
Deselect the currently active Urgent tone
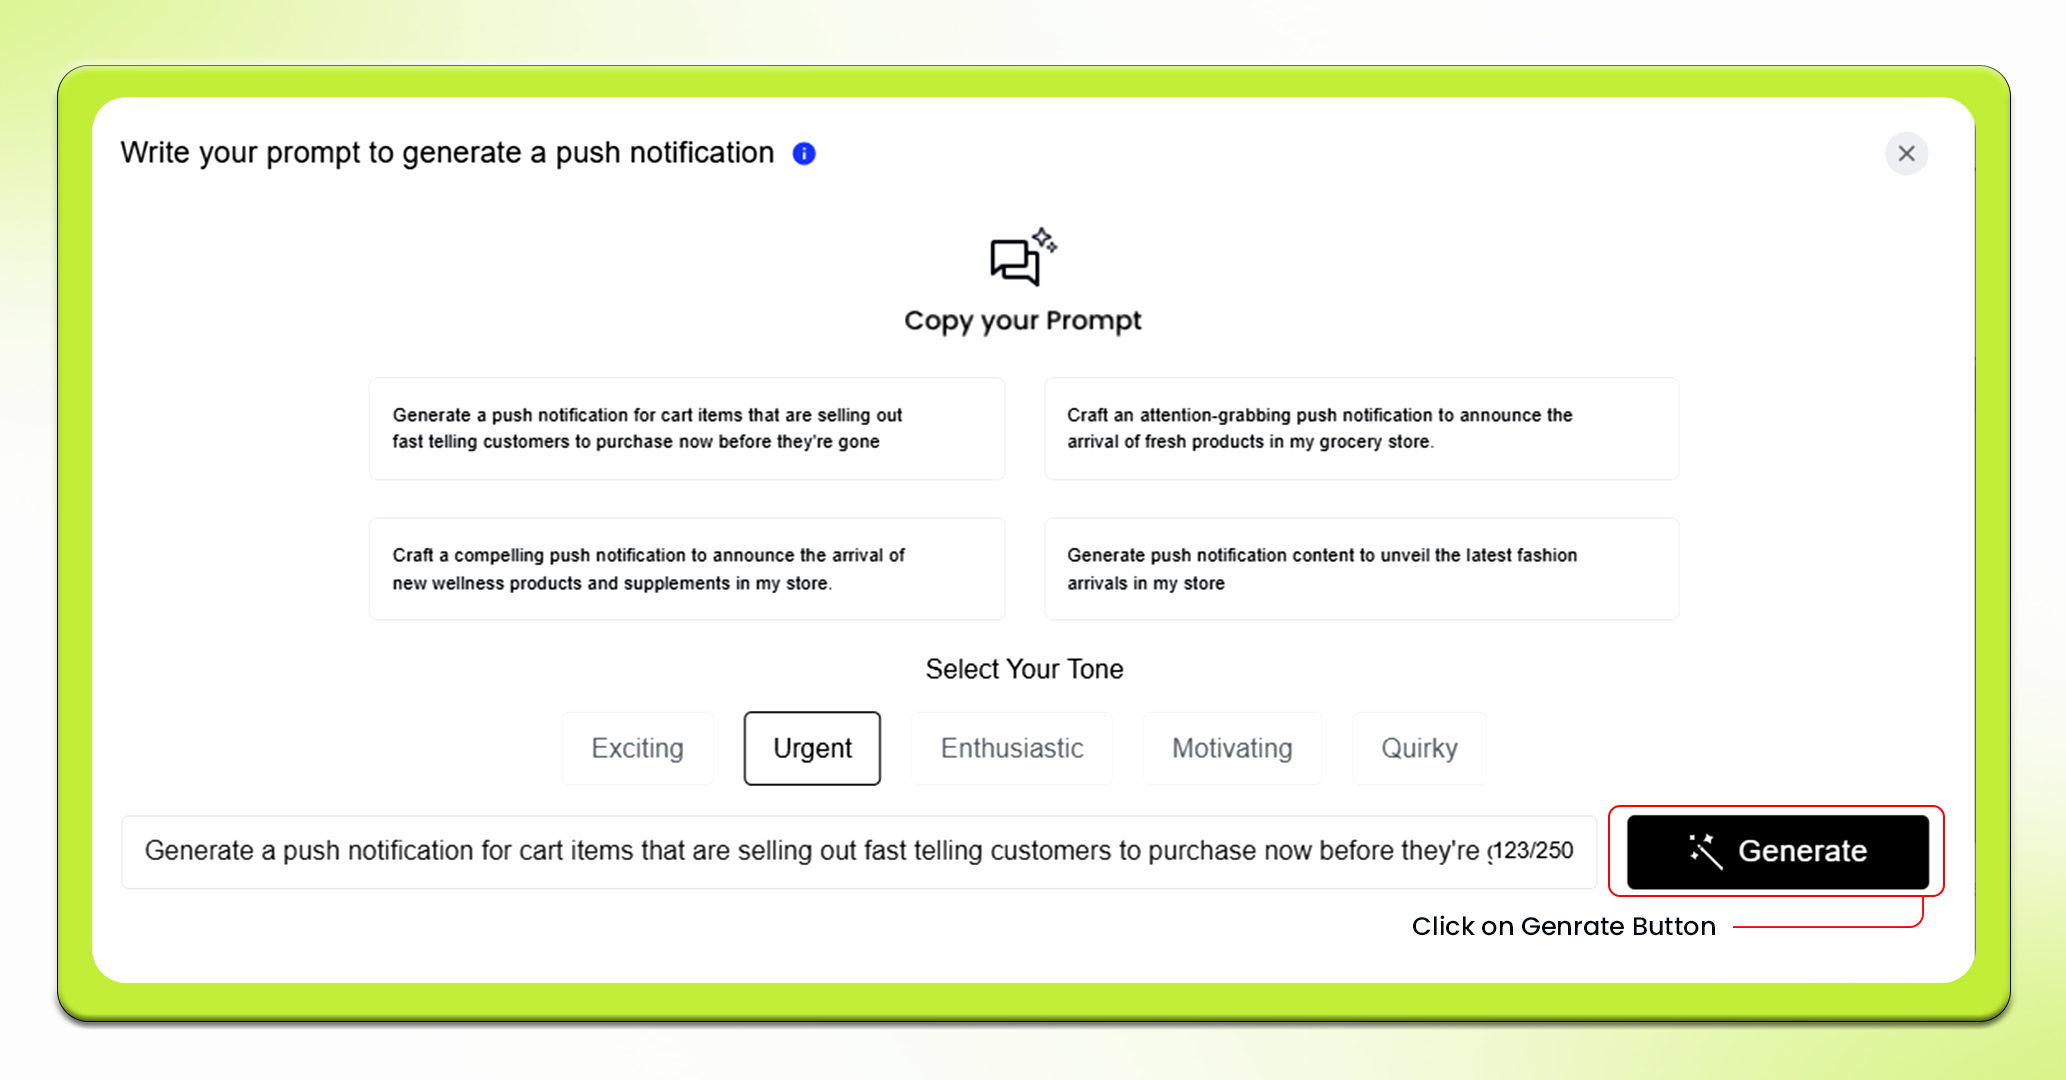(811, 748)
